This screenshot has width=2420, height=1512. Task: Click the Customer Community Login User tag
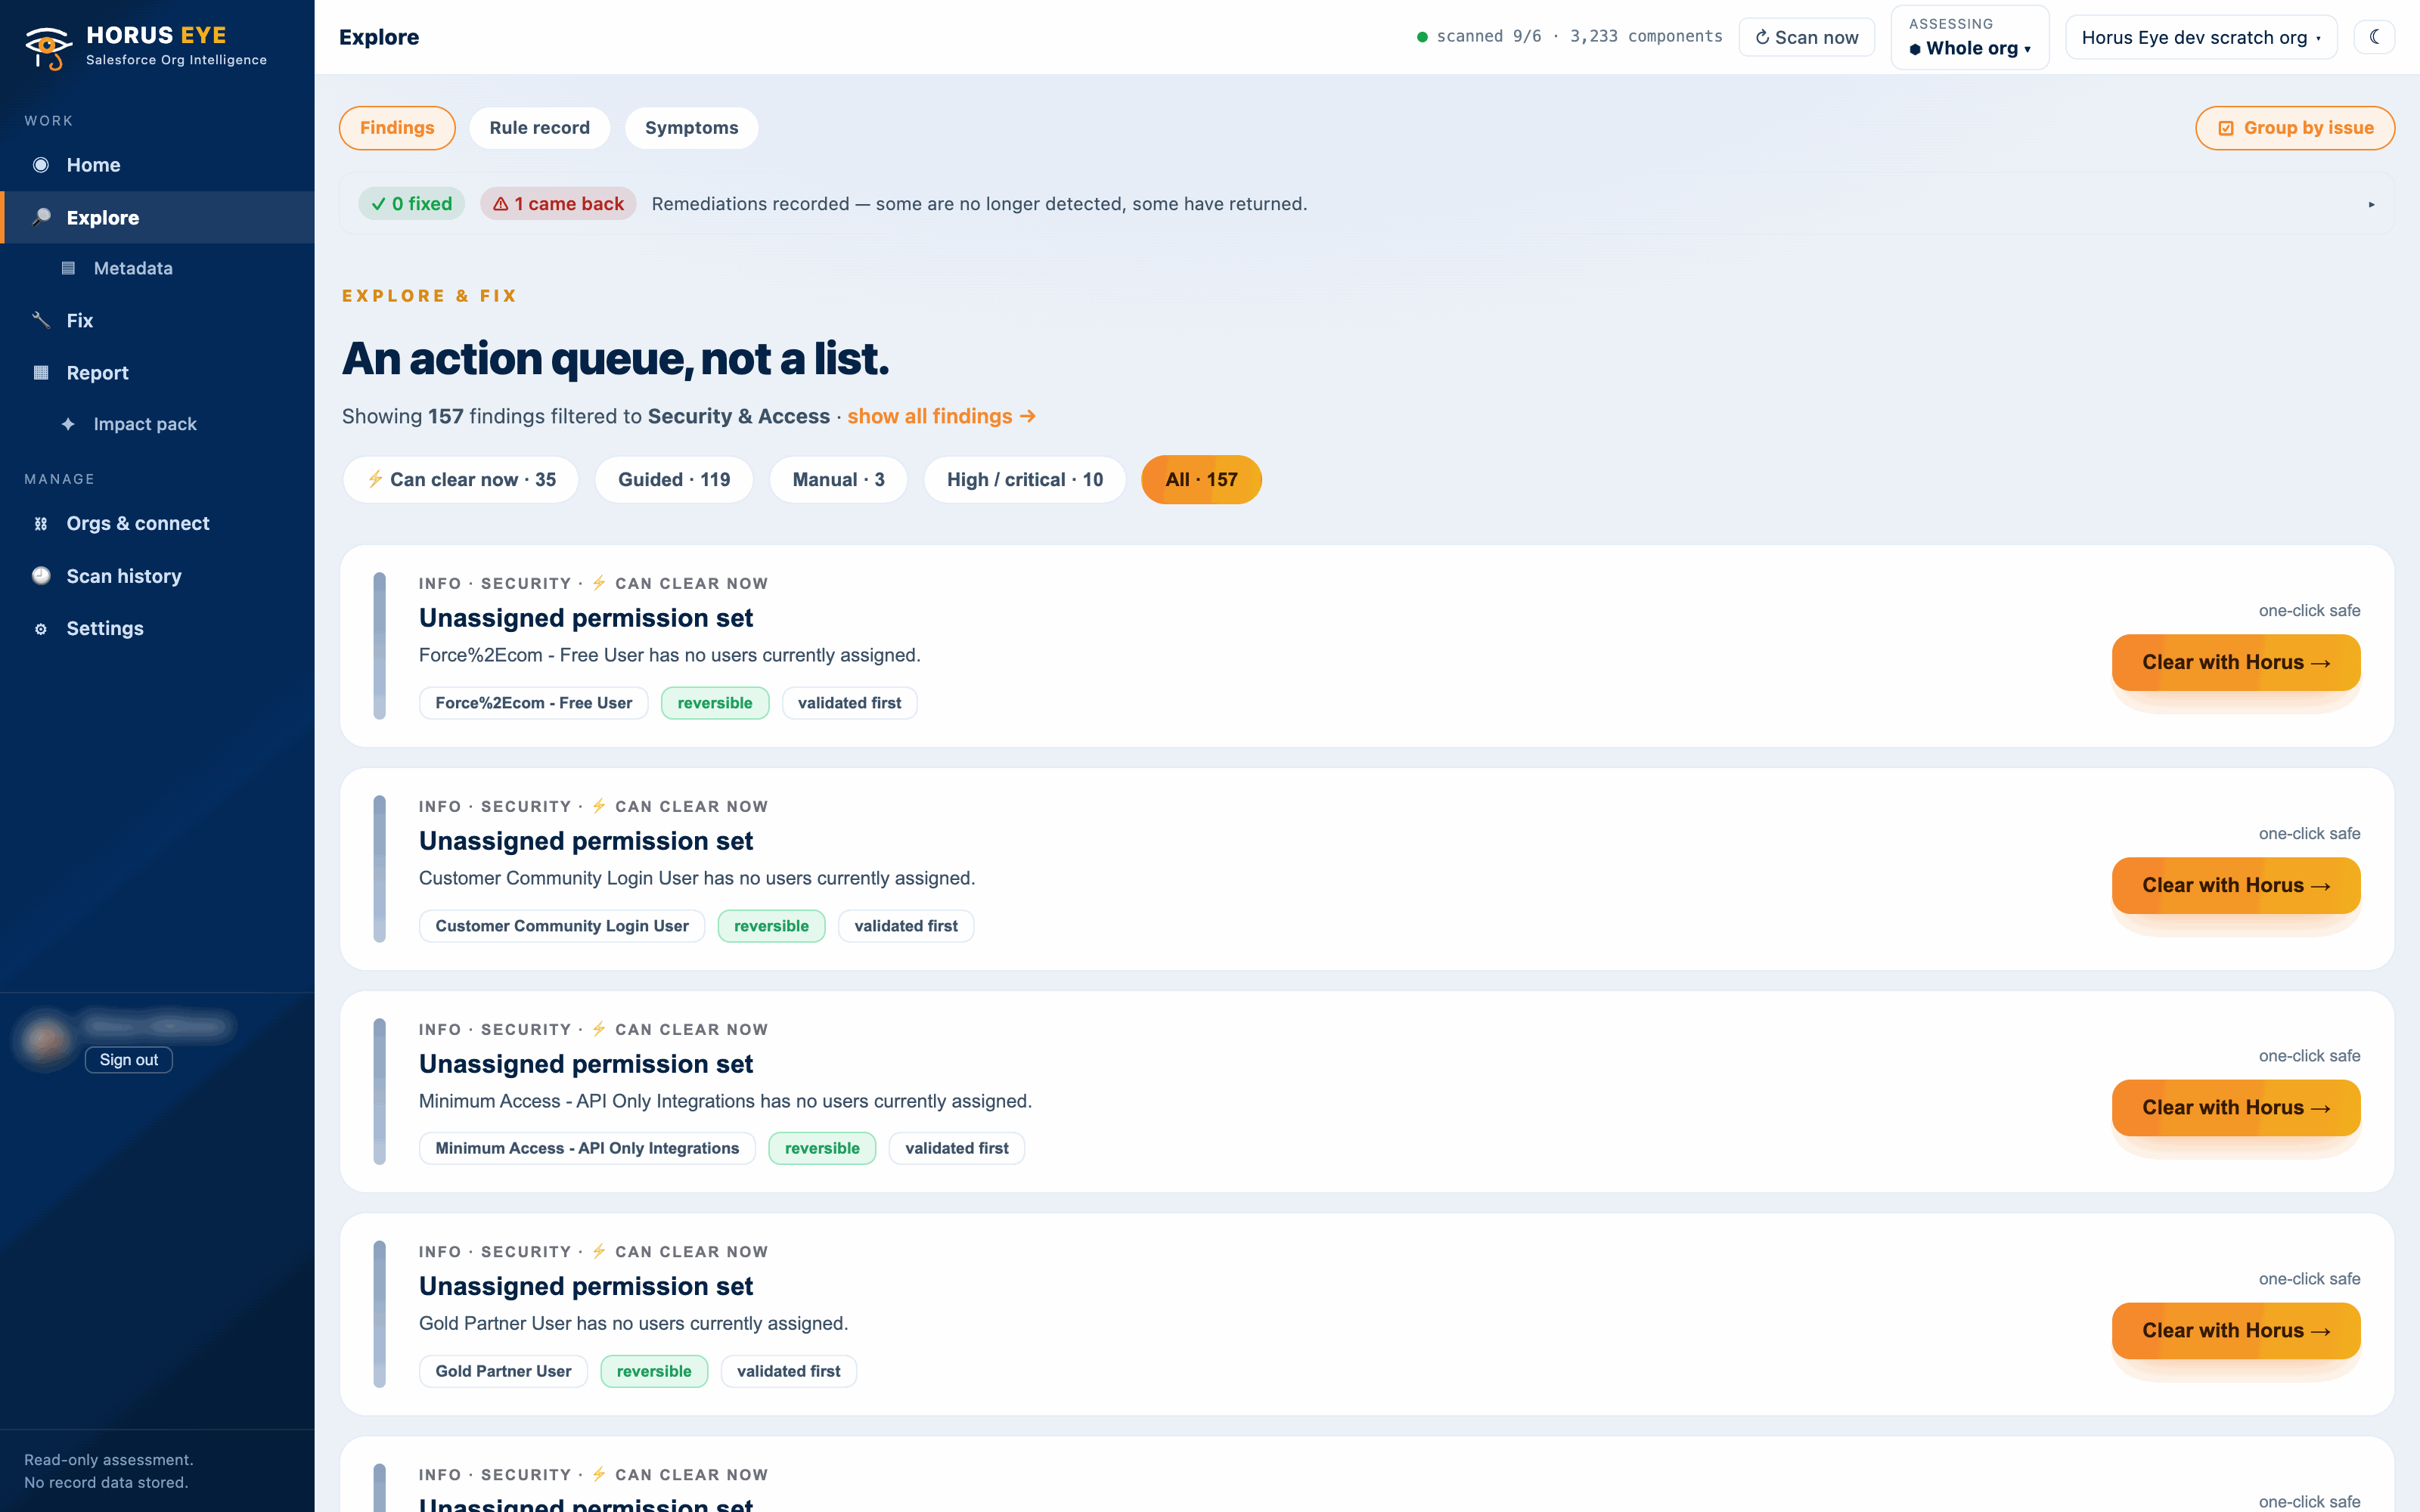pos(562,926)
